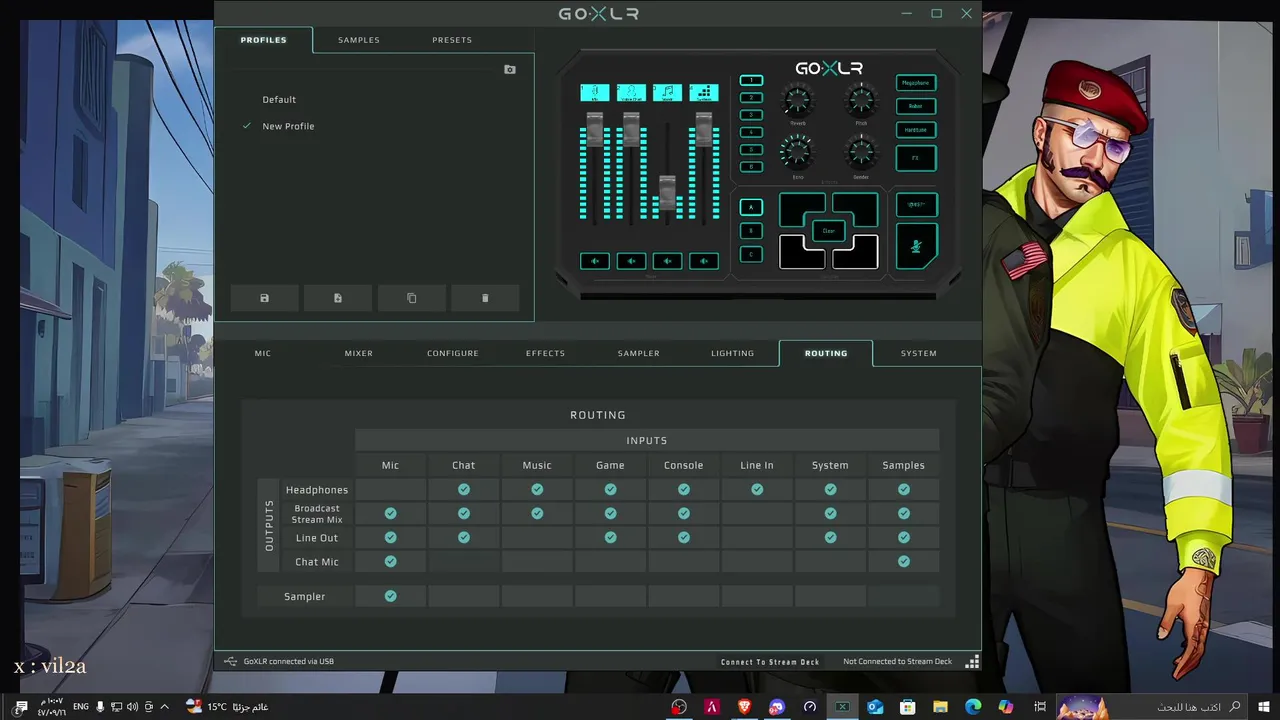Enable Music routing to Line Out
Viewport: 1280px width, 720px height.
pyautogui.click(x=537, y=537)
